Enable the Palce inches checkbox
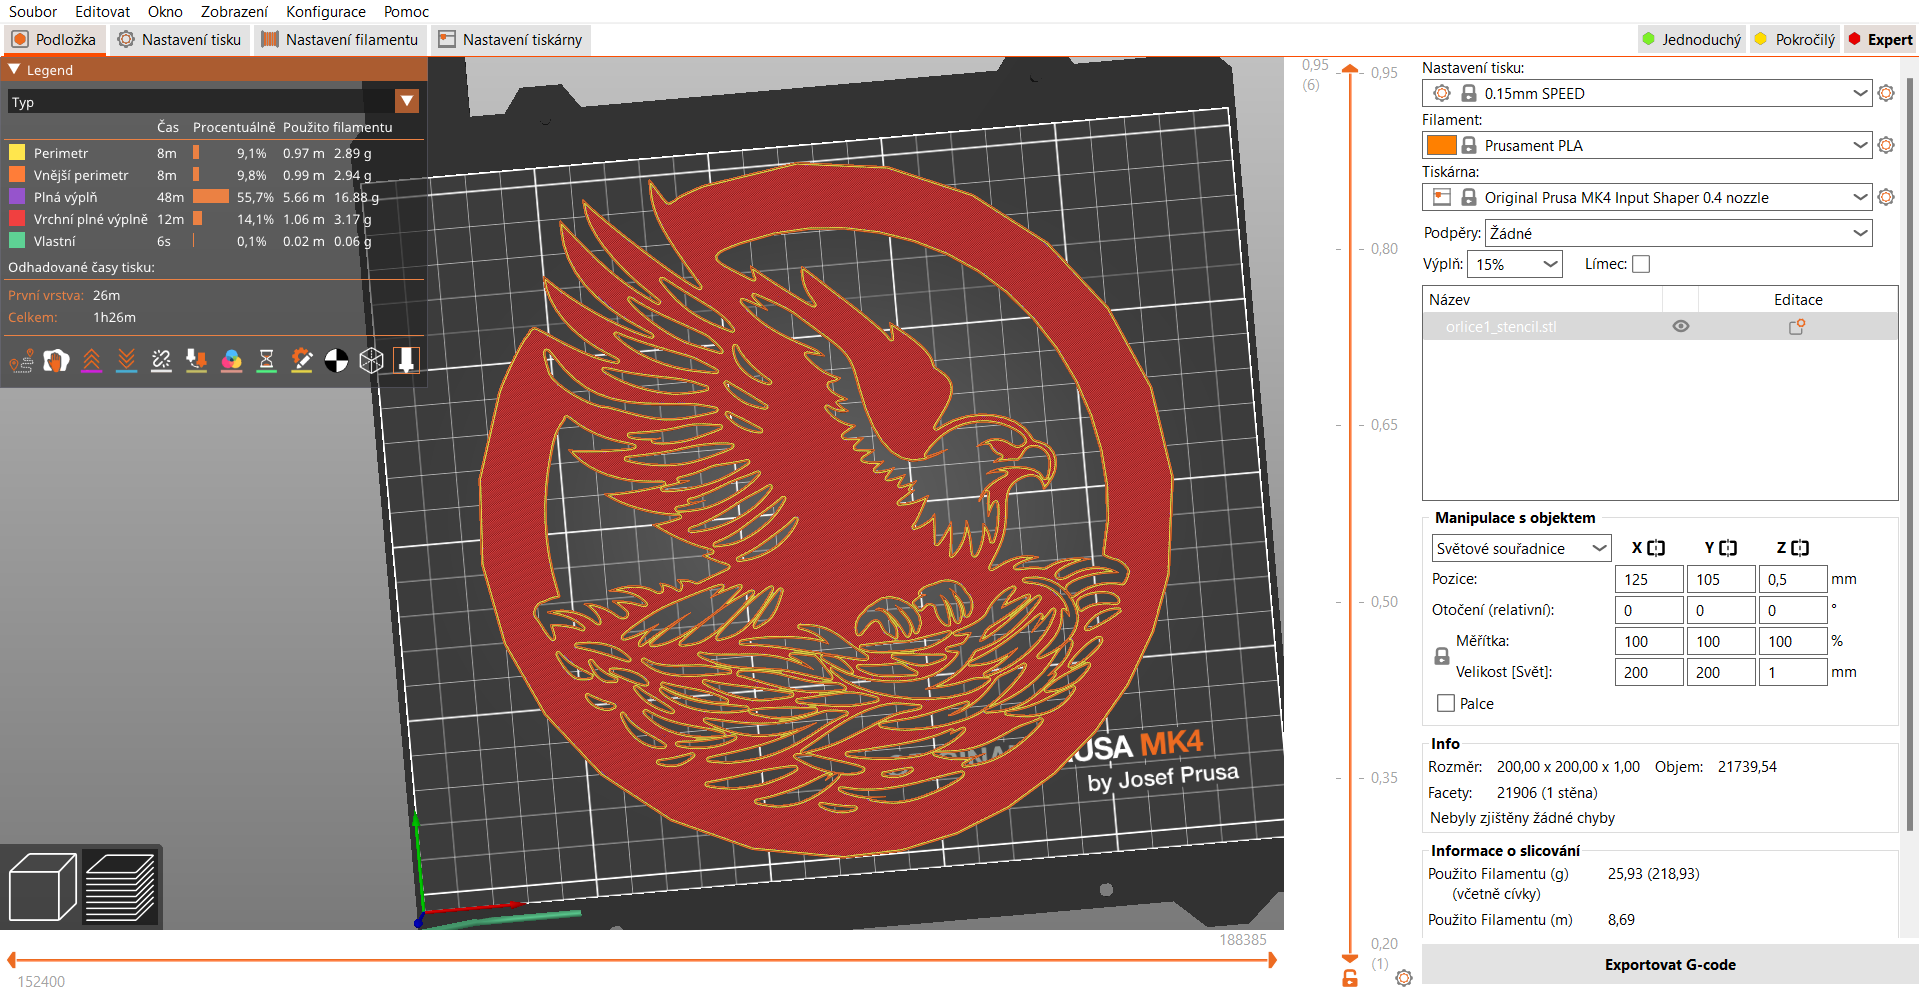 click(1446, 703)
